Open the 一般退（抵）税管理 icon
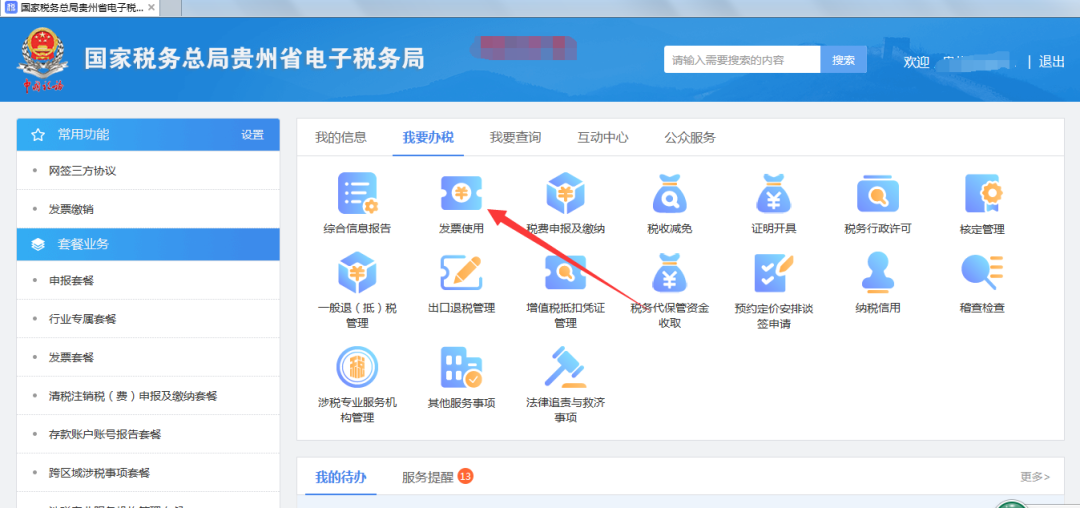The width and height of the screenshot is (1080, 508). pyautogui.click(x=357, y=273)
